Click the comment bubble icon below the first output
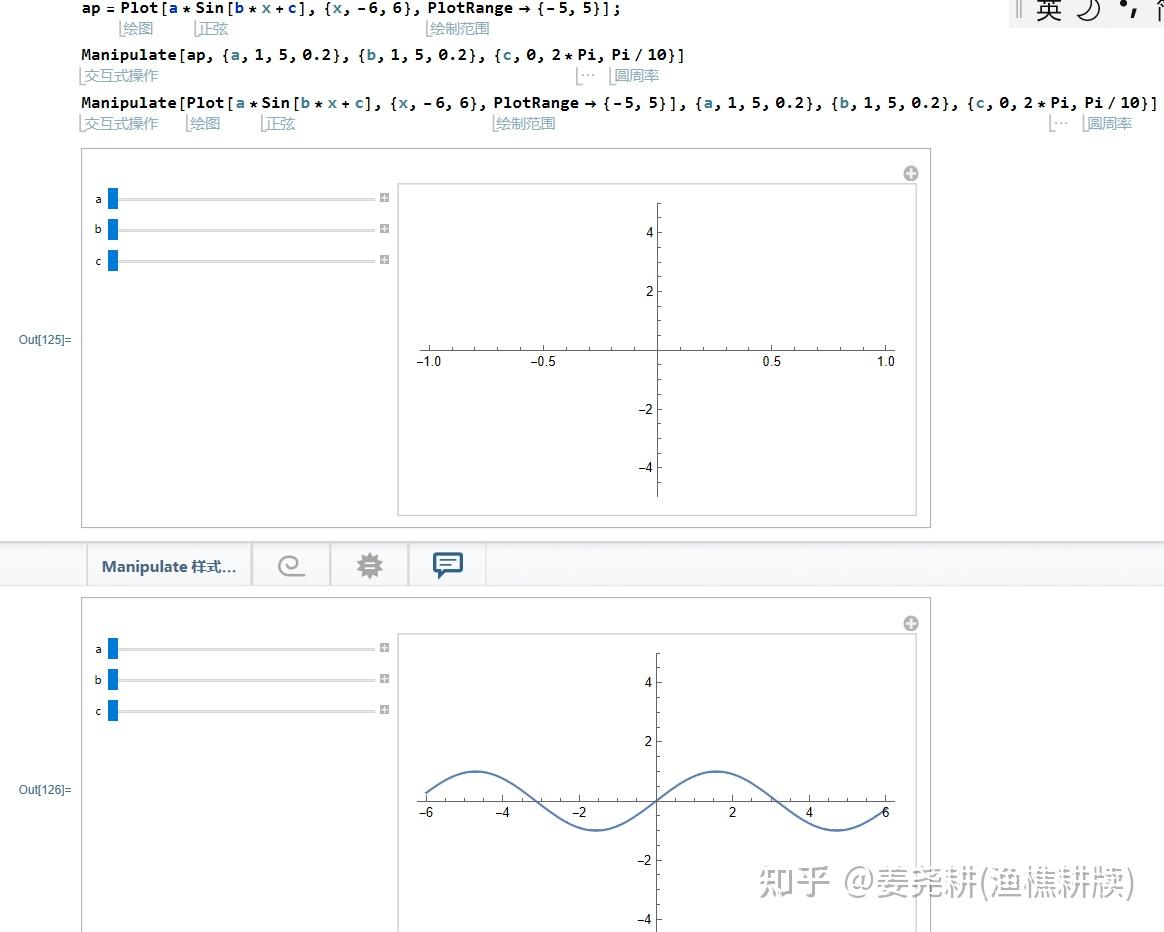The image size is (1164, 932). click(447, 565)
